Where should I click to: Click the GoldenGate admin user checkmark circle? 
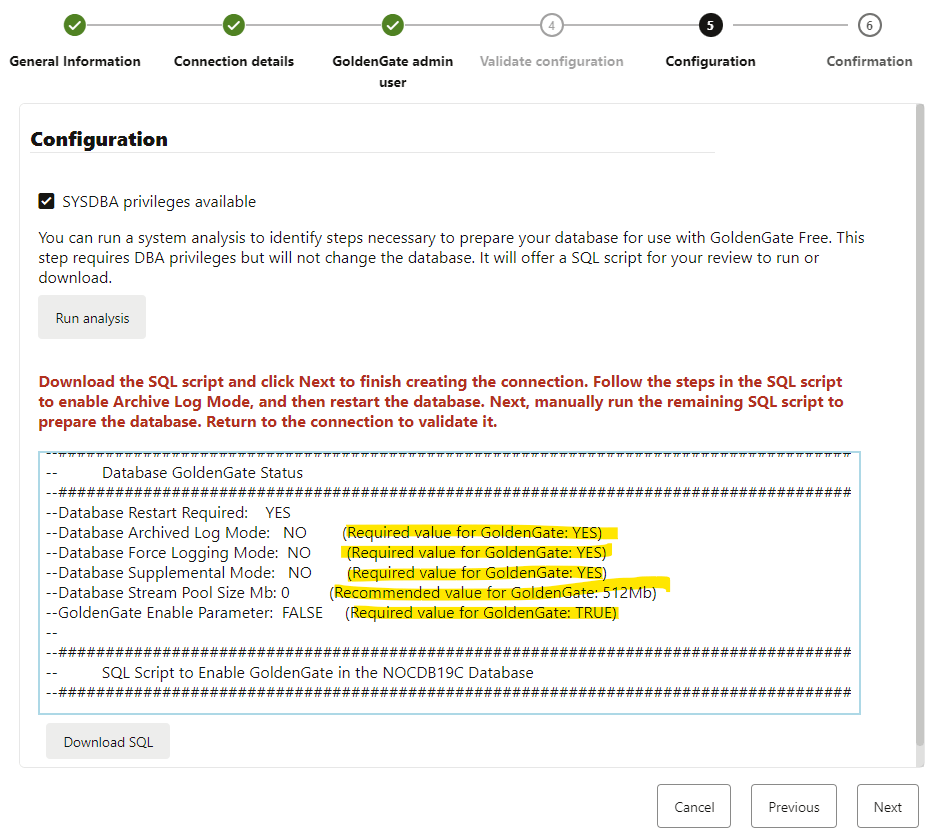coord(393,25)
